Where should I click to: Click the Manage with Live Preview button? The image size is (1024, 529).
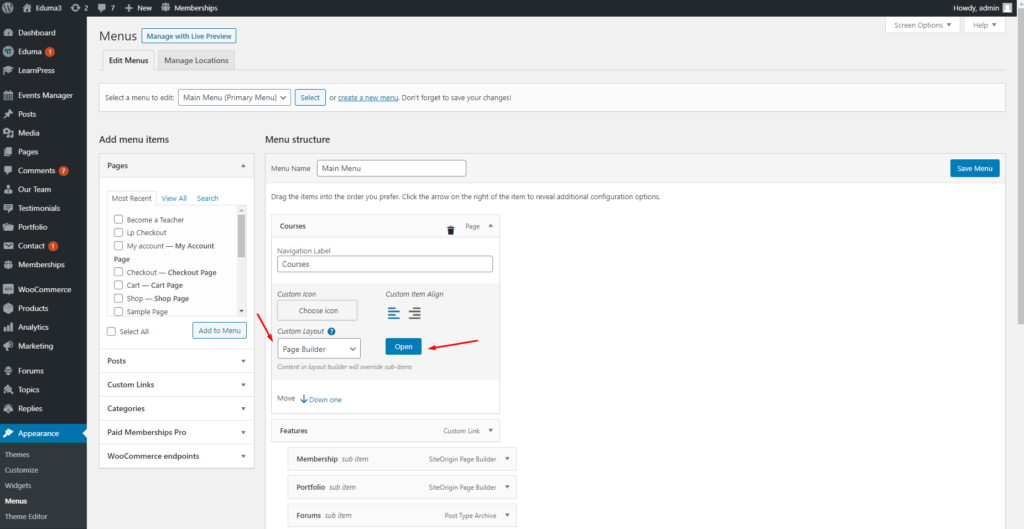[189, 36]
